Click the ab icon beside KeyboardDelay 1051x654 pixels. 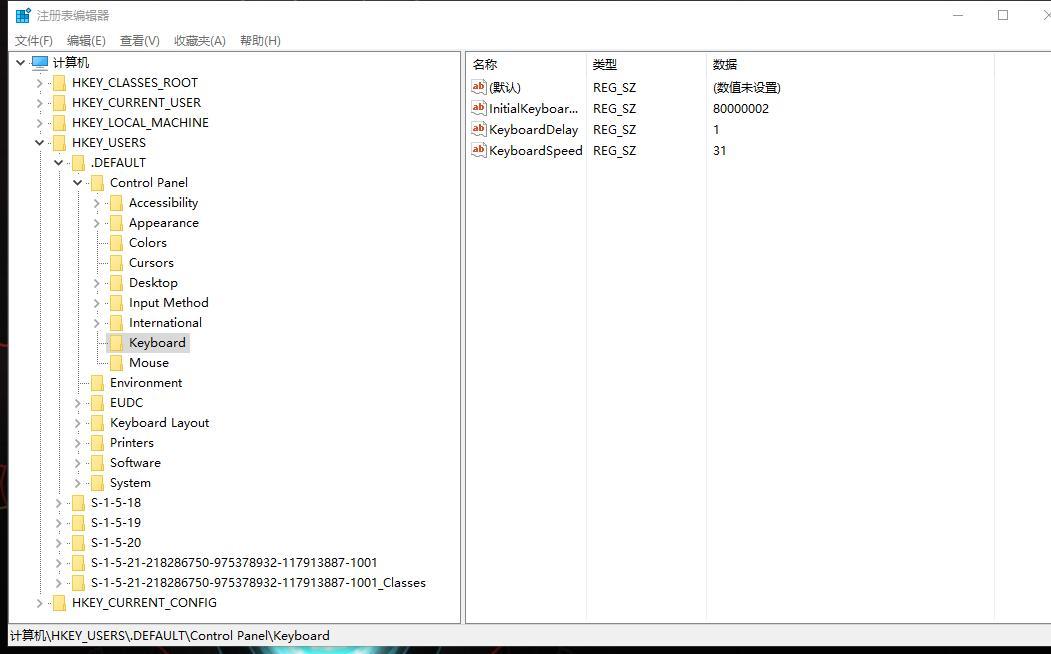click(x=478, y=129)
